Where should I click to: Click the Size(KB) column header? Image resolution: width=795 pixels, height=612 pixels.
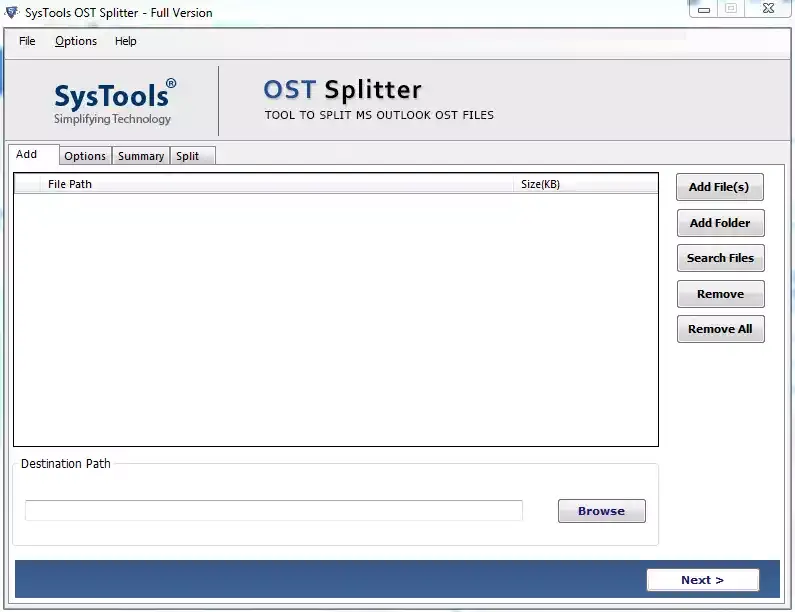pyautogui.click(x=586, y=184)
